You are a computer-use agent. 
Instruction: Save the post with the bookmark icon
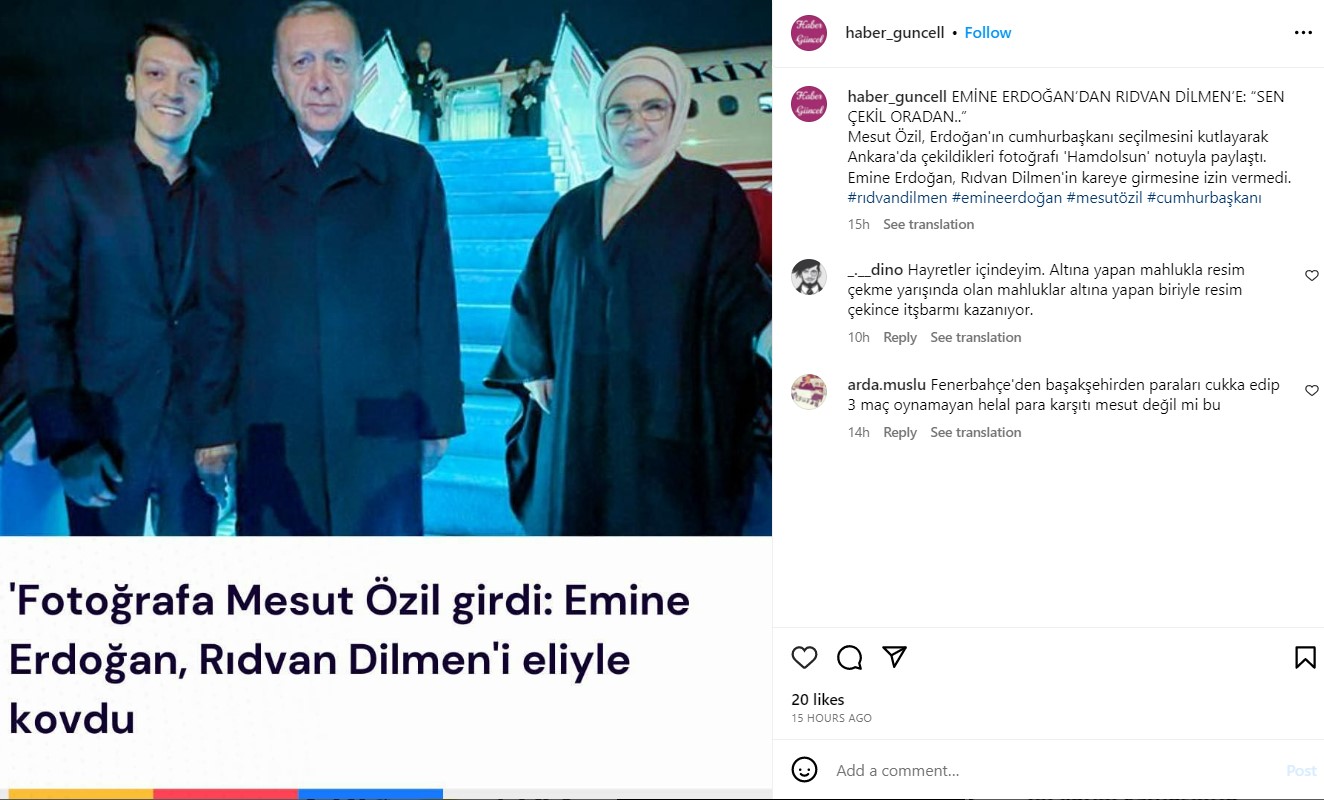click(1305, 657)
